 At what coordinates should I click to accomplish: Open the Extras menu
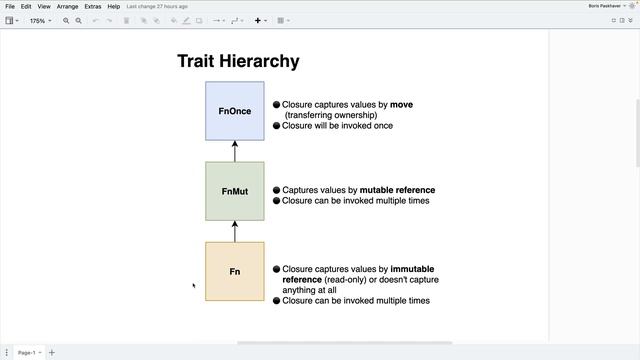click(93, 7)
